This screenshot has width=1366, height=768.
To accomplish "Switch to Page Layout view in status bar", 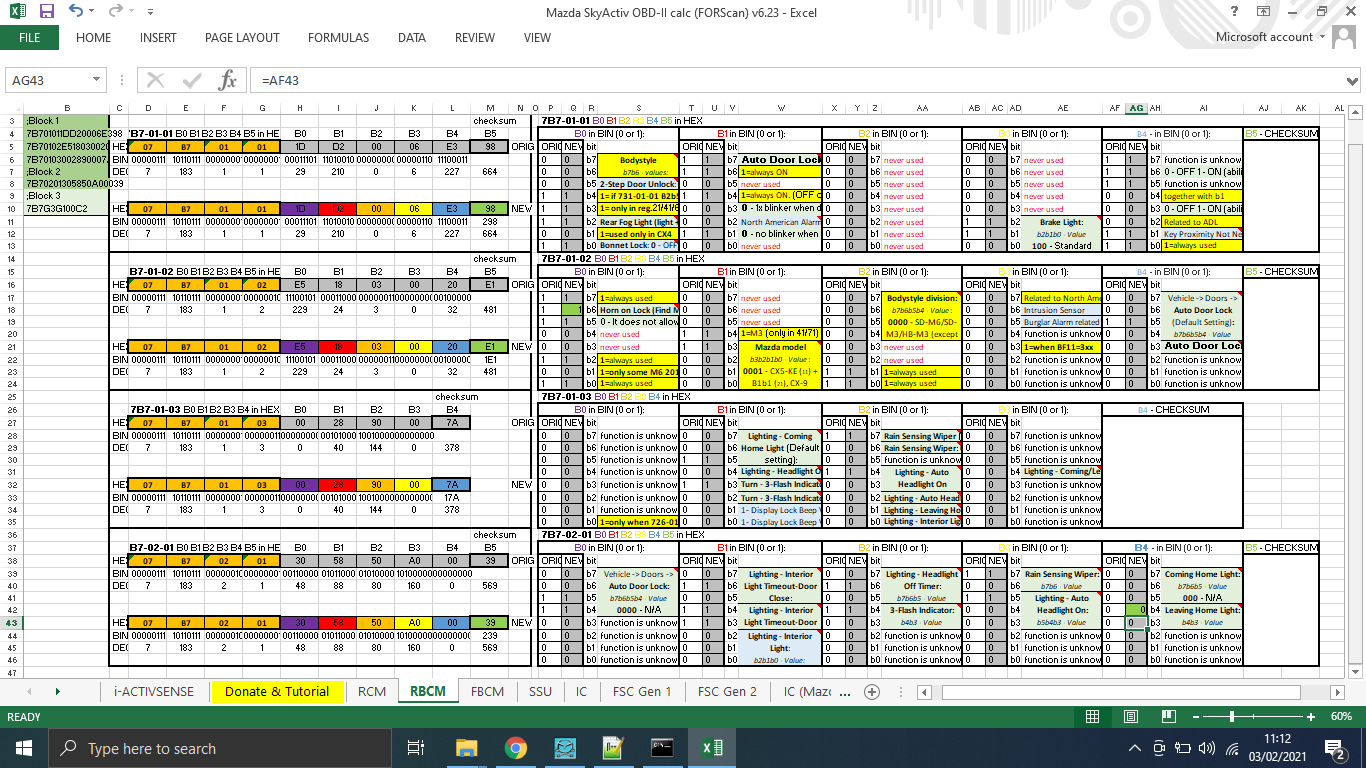I will [1131, 717].
